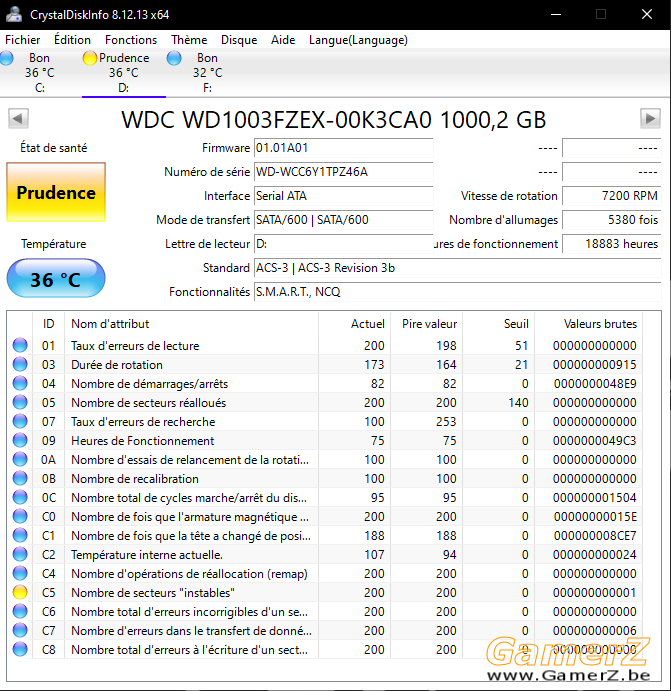671x691 pixels.
Task: Open the Disque menu
Action: click(x=239, y=40)
